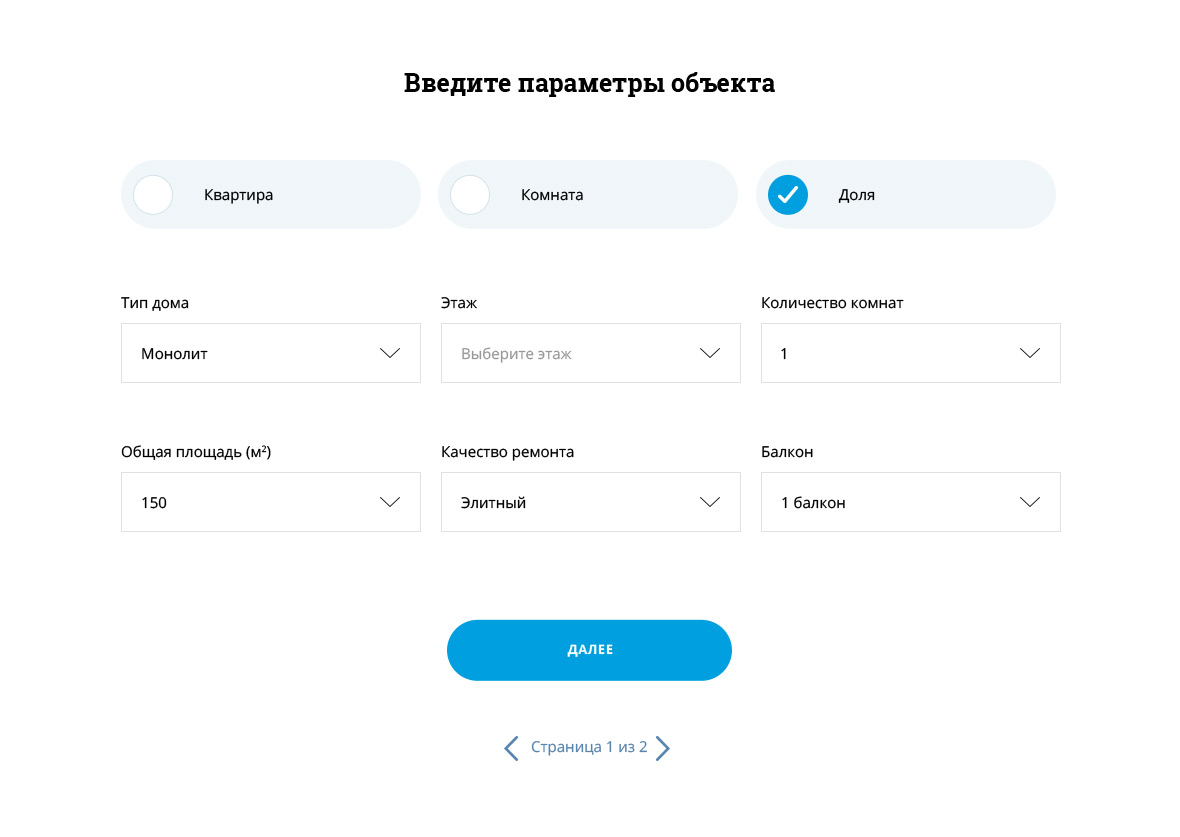The width and height of the screenshot is (1180, 837).
Task: Expand the renovation quality dropdown showing Элитный
Action: tap(570, 502)
